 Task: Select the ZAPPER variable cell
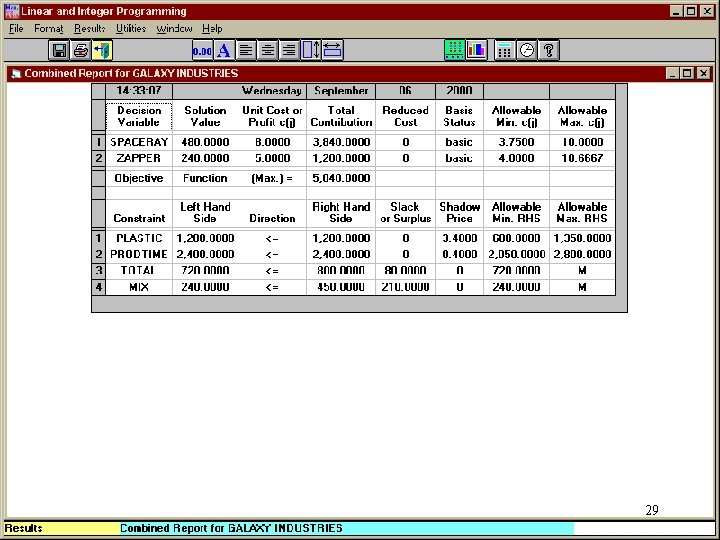pyautogui.click(x=139, y=158)
